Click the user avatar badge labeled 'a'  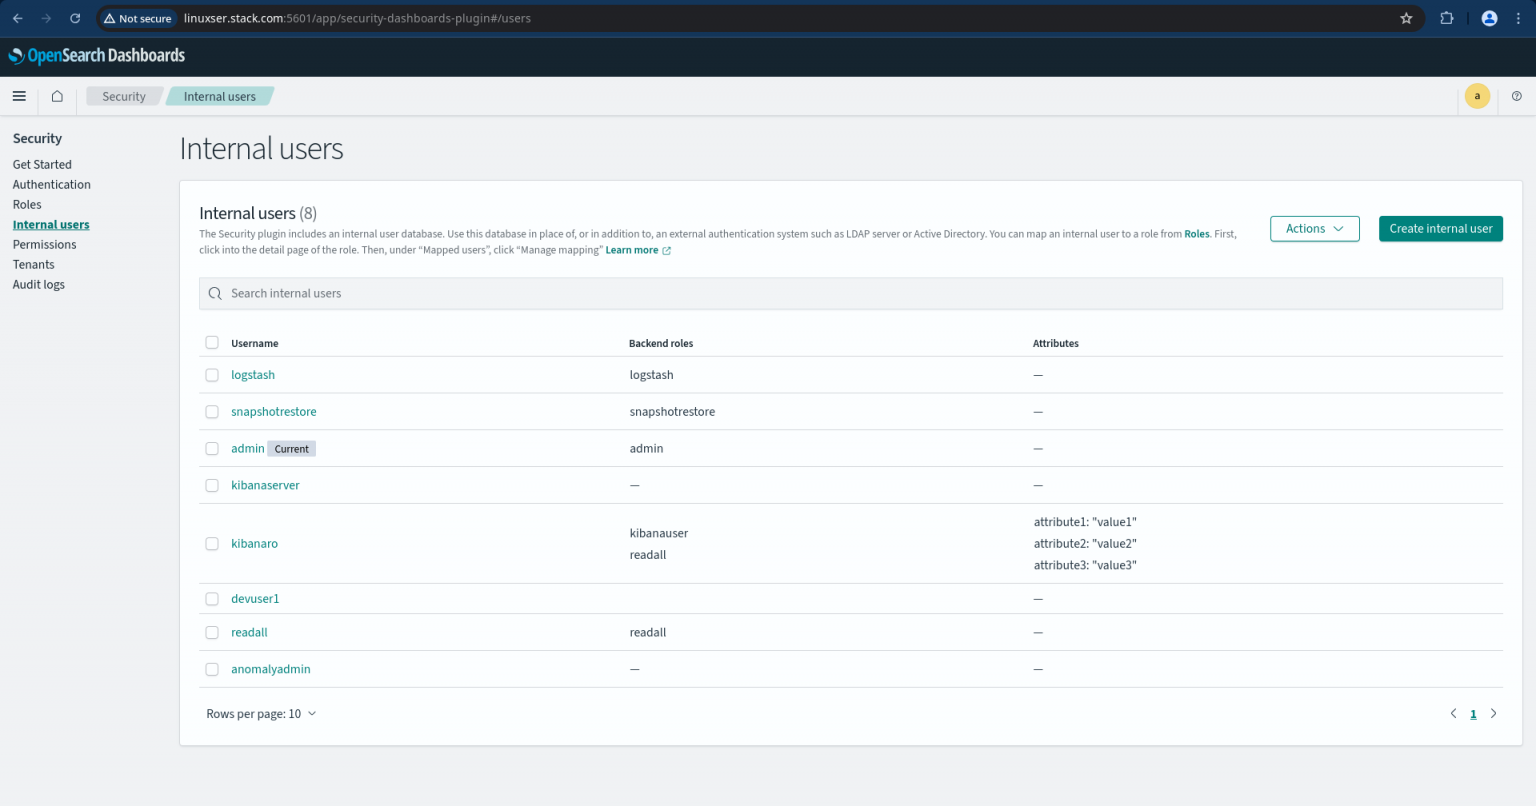pos(1477,96)
